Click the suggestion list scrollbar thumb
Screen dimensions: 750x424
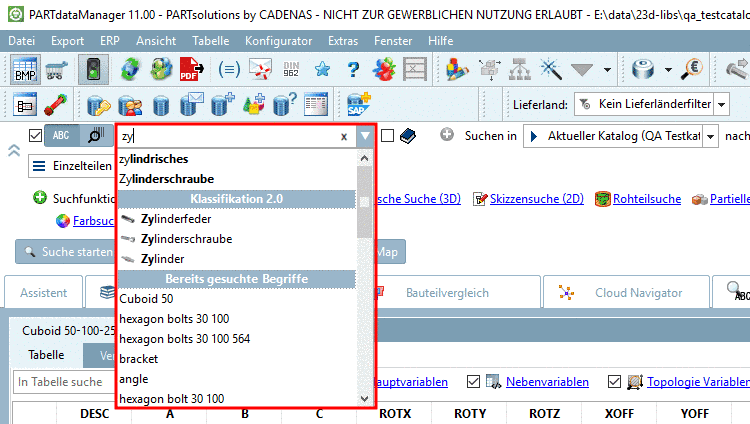click(364, 202)
